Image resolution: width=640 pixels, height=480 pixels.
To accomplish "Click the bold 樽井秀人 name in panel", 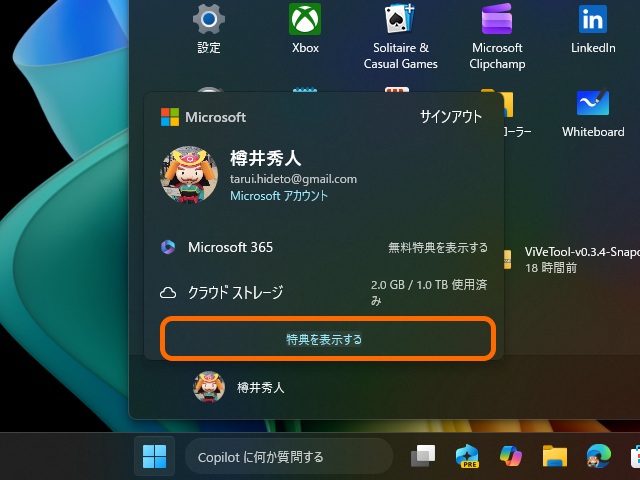I will 265,158.
